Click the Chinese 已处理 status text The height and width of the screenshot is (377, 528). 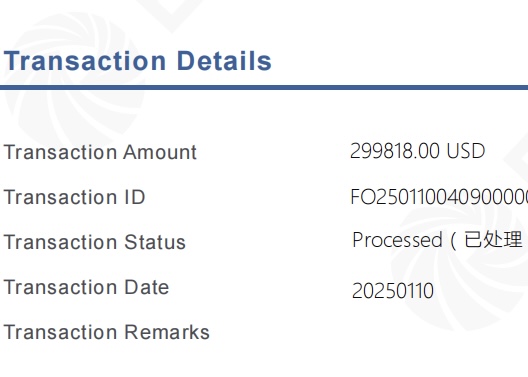(x=493, y=240)
